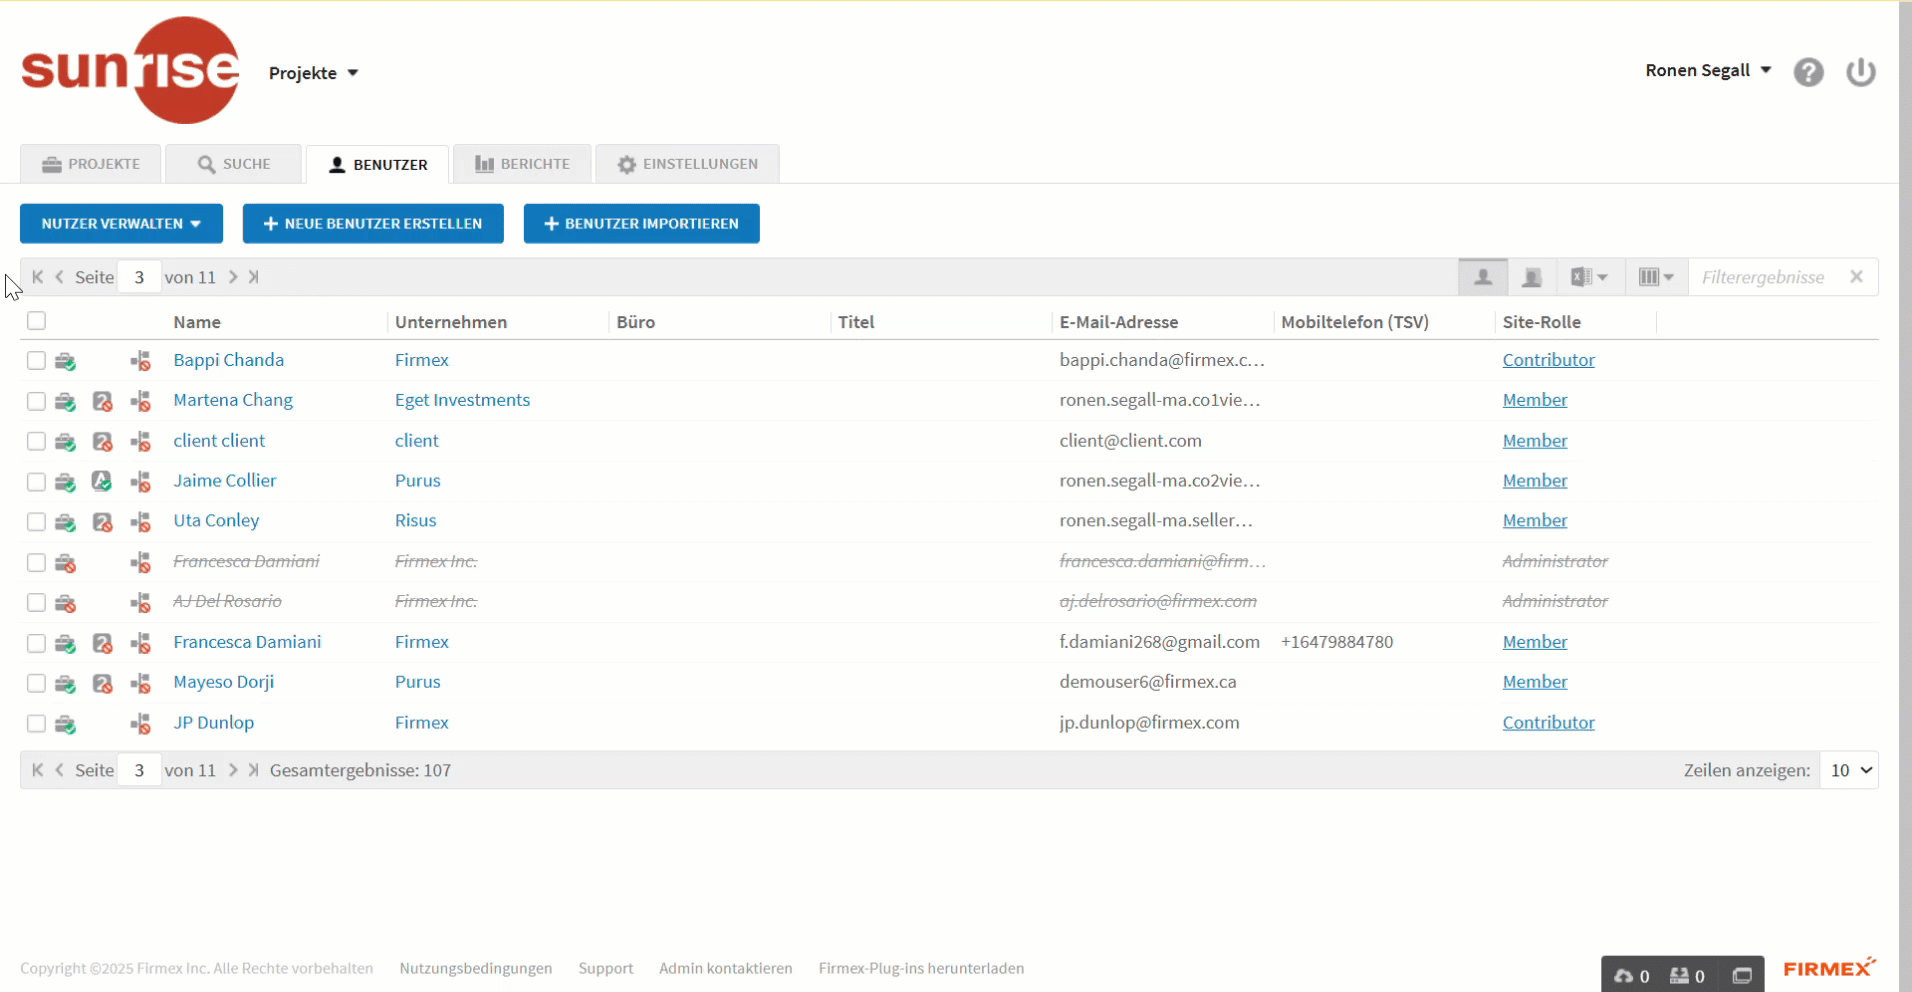Switch to the Projekte tab
Image resolution: width=1912 pixels, height=992 pixels.
pos(91,164)
